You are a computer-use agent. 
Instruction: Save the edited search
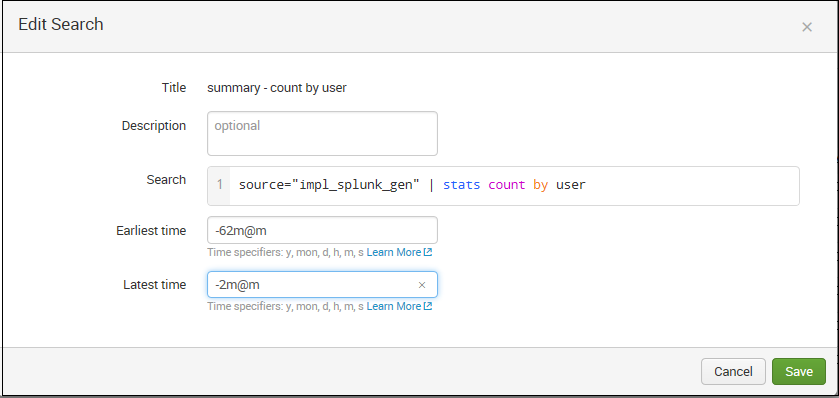point(799,371)
